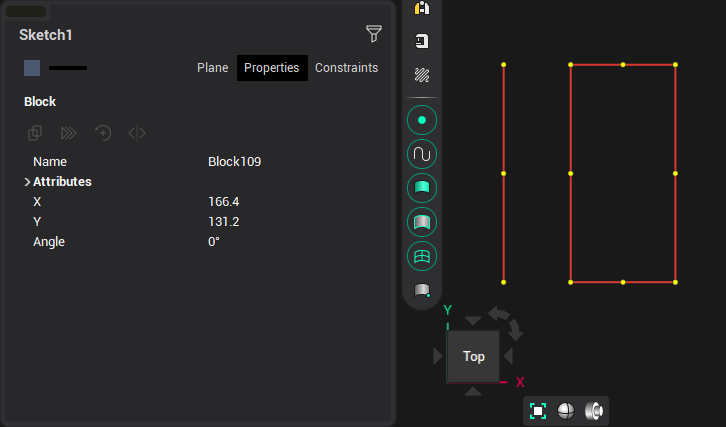Click the Top face of view cube
Screen dimensions: 726x427
pyautogui.click(x=473, y=356)
